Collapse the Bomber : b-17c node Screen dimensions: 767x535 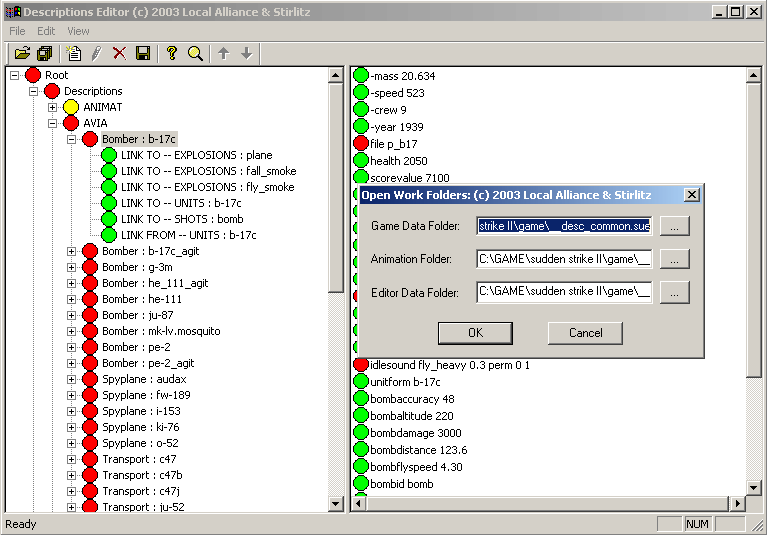(x=71, y=139)
